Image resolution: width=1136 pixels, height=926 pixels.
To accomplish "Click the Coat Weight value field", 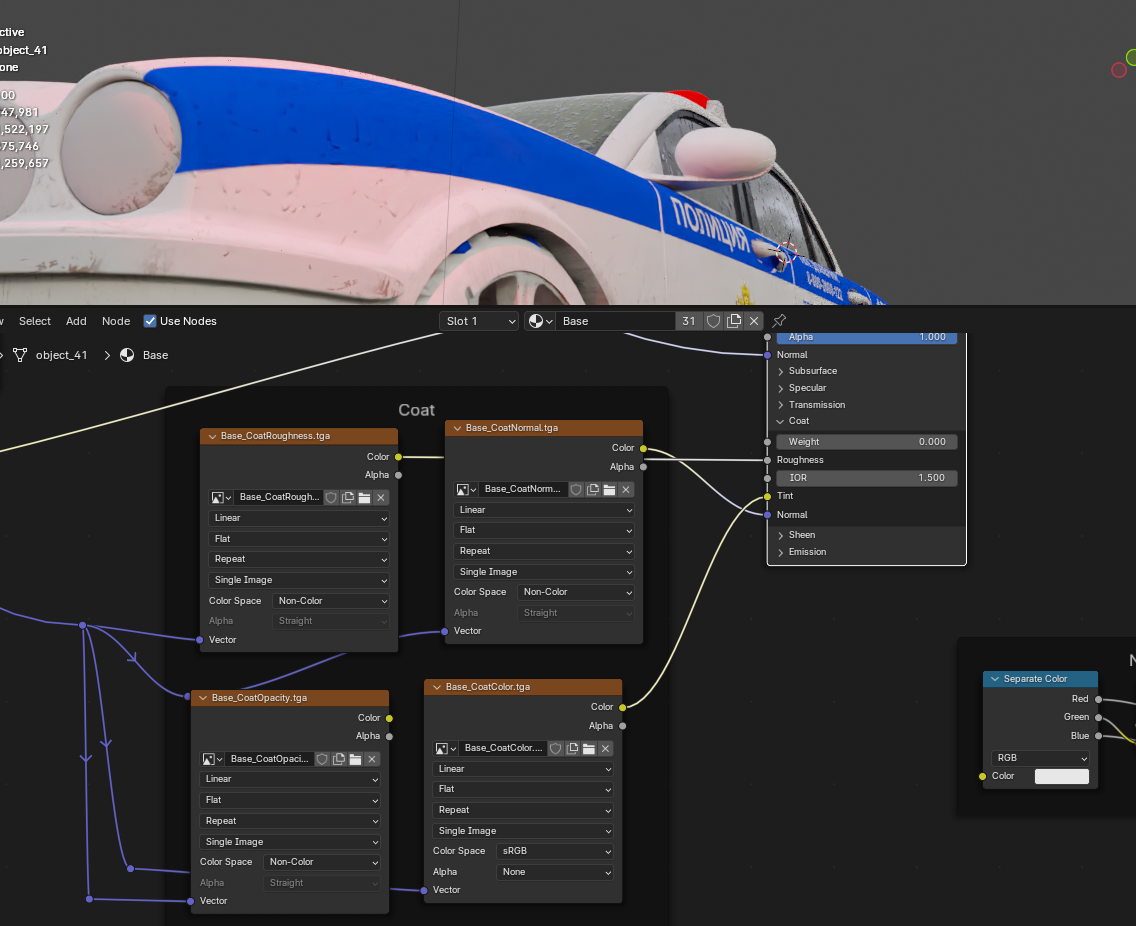I will click(866, 441).
